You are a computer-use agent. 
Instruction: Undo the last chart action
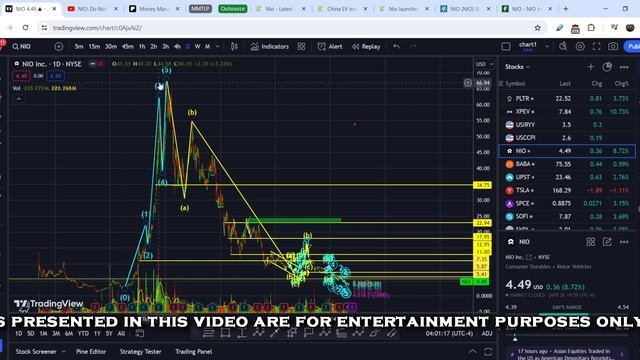[396, 47]
